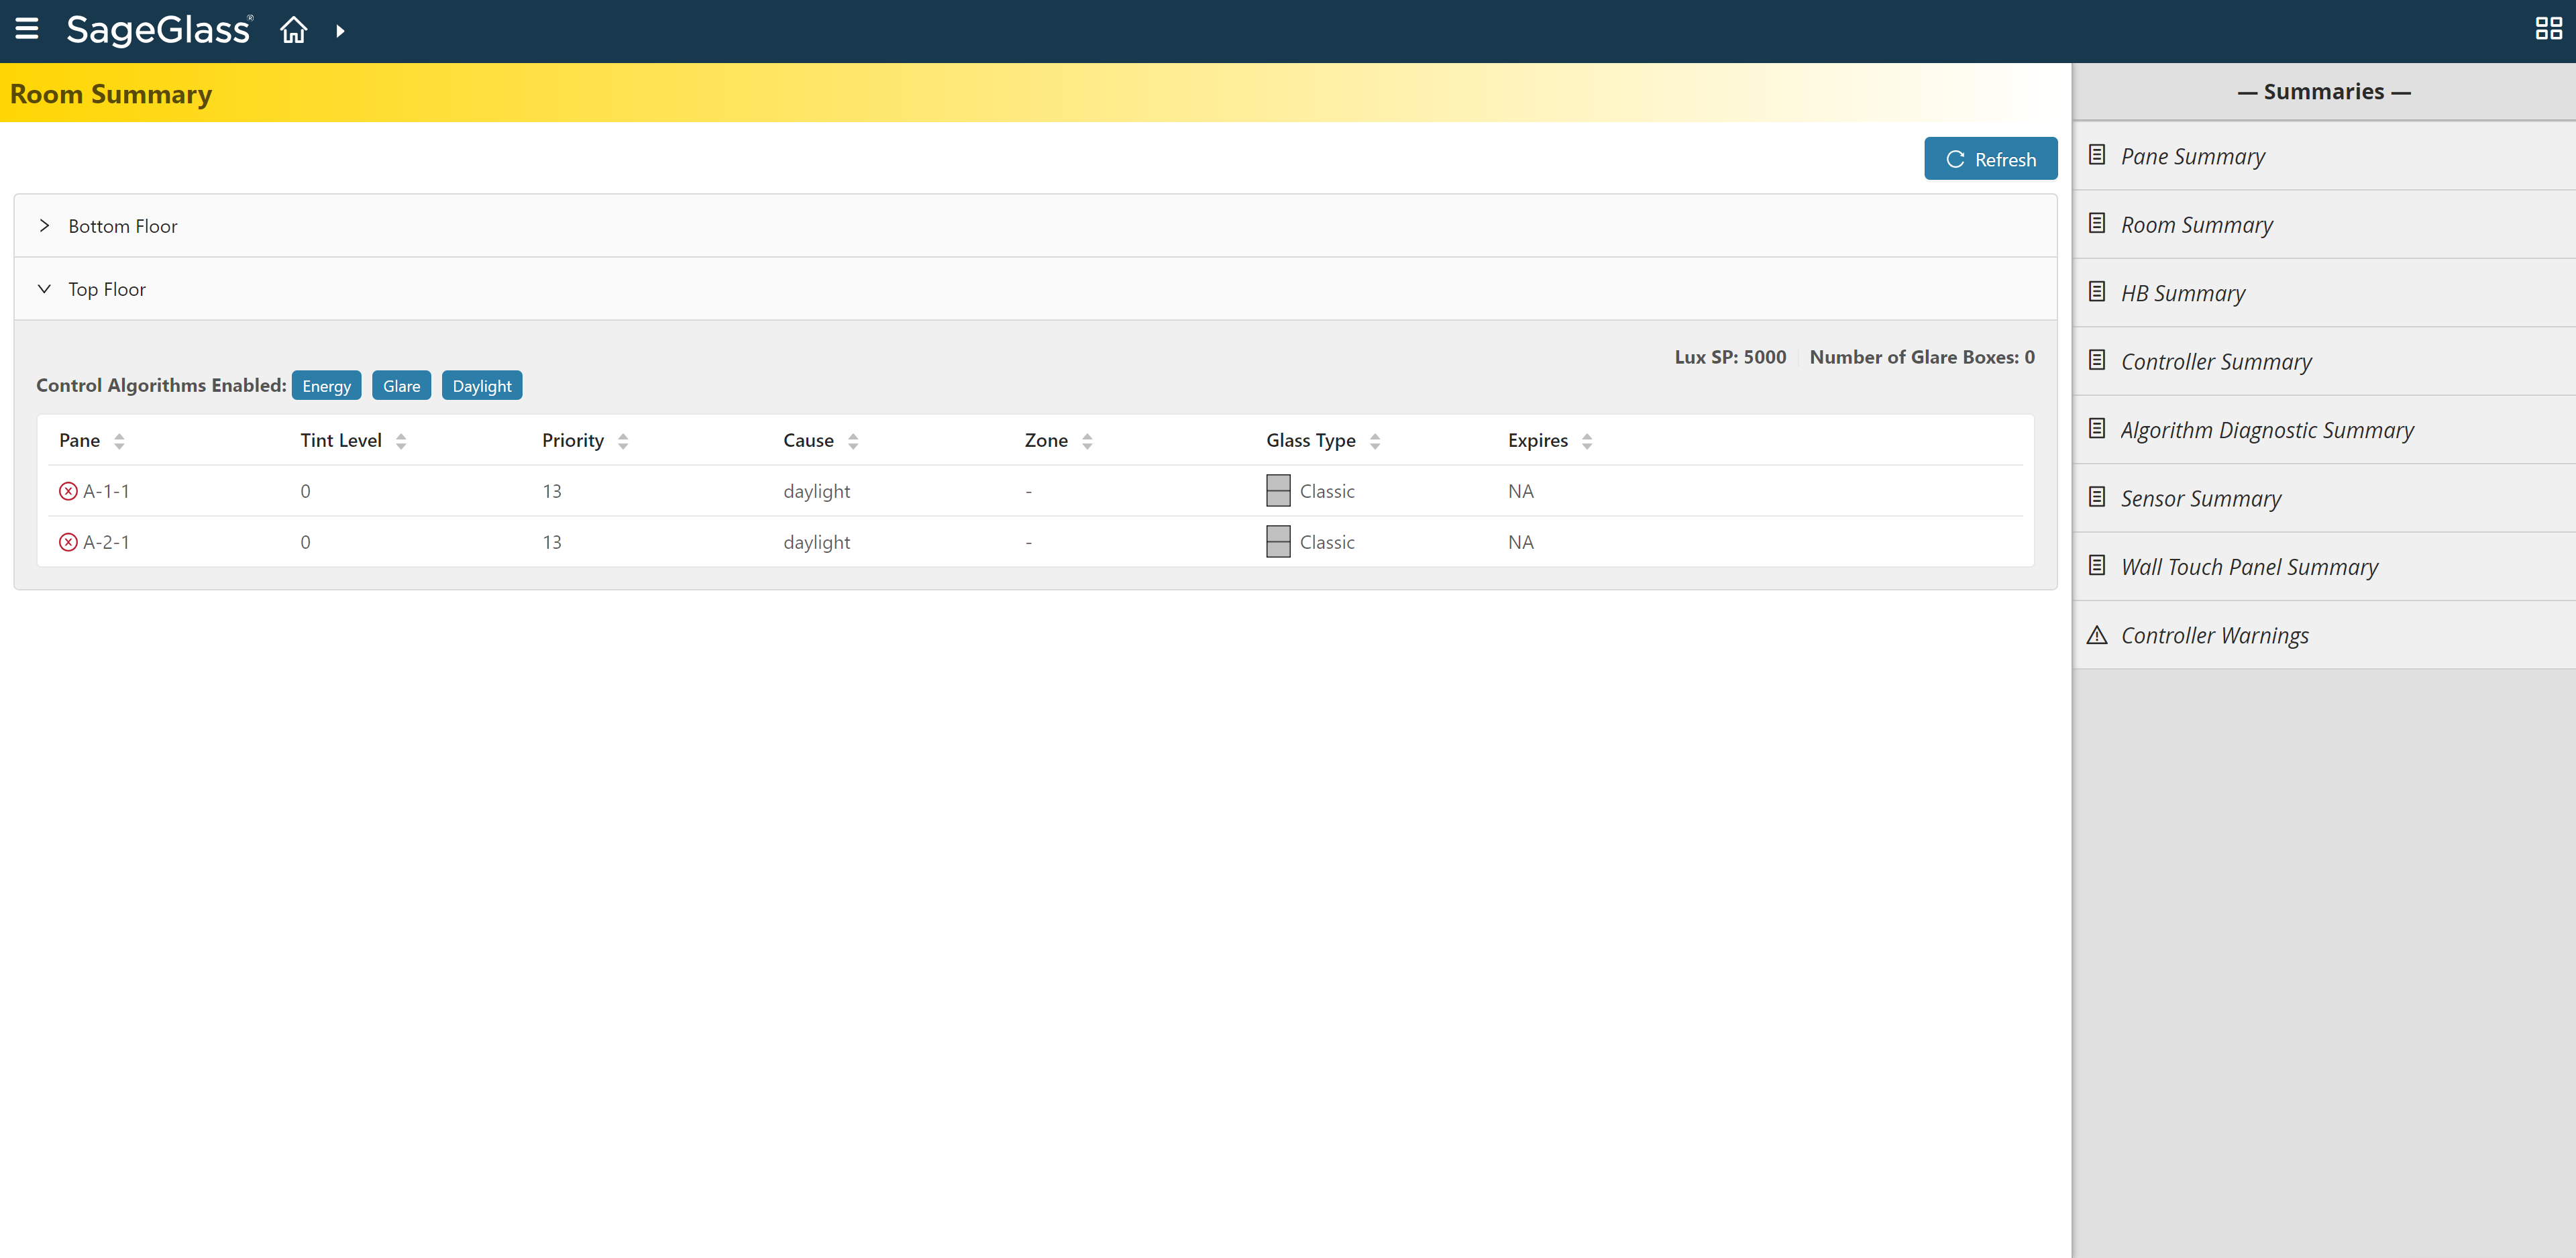The height and width of the screenshot is (1258, 2576).
Task: Click the Classic glass type of A-2-1
Action: (1327, 542)
